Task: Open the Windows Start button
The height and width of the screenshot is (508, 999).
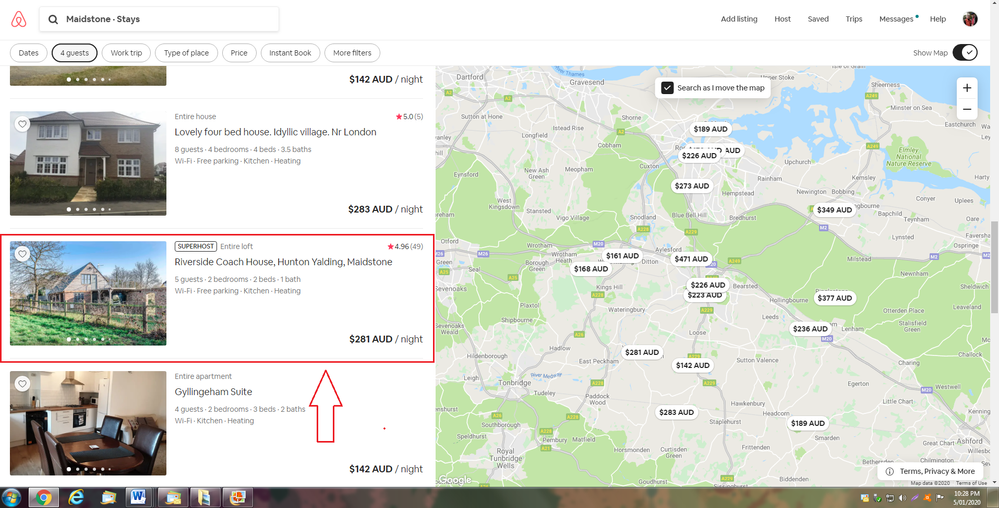Action: [x=11, y=498]
